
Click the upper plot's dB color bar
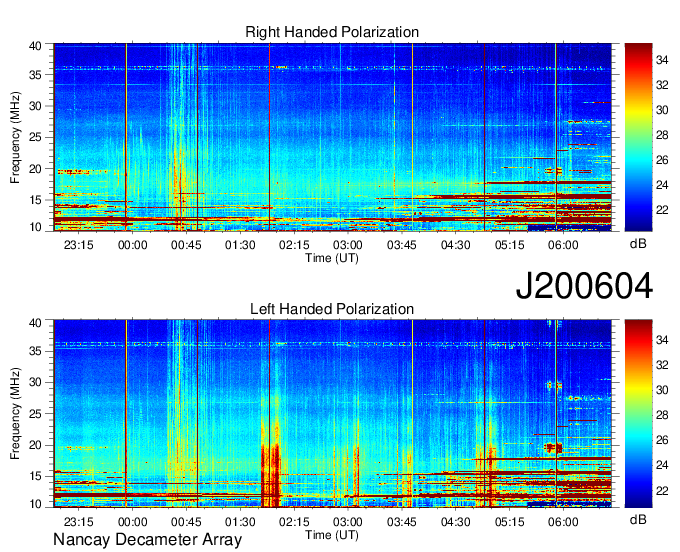[638, 137]
